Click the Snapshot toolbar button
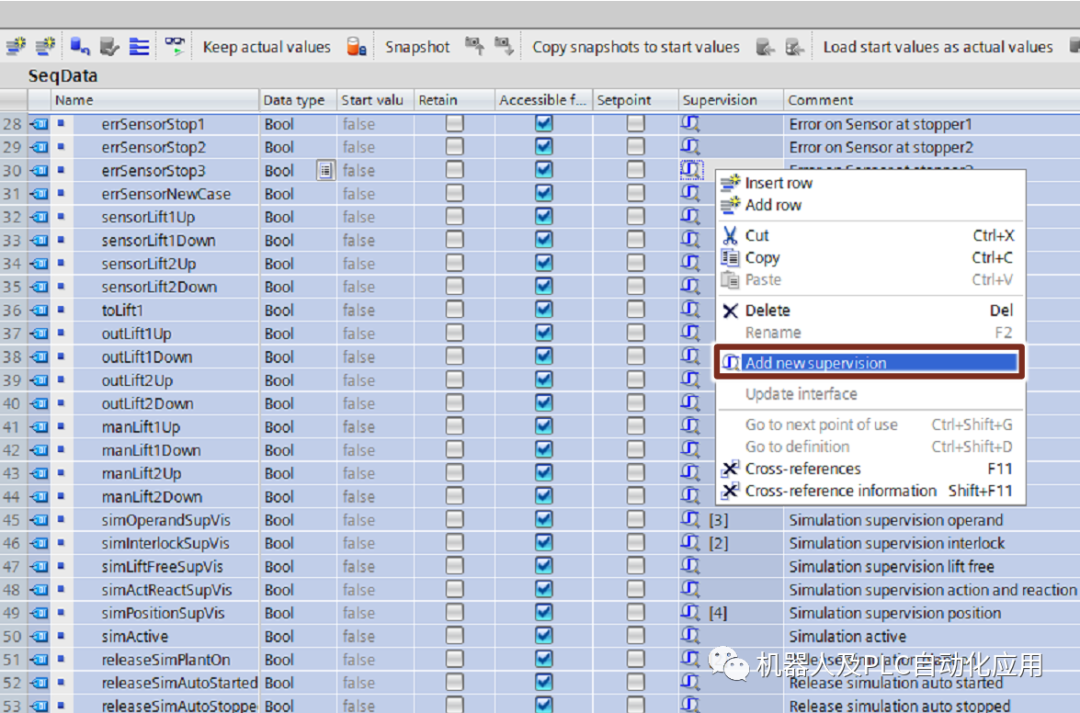 pos(417,47)
